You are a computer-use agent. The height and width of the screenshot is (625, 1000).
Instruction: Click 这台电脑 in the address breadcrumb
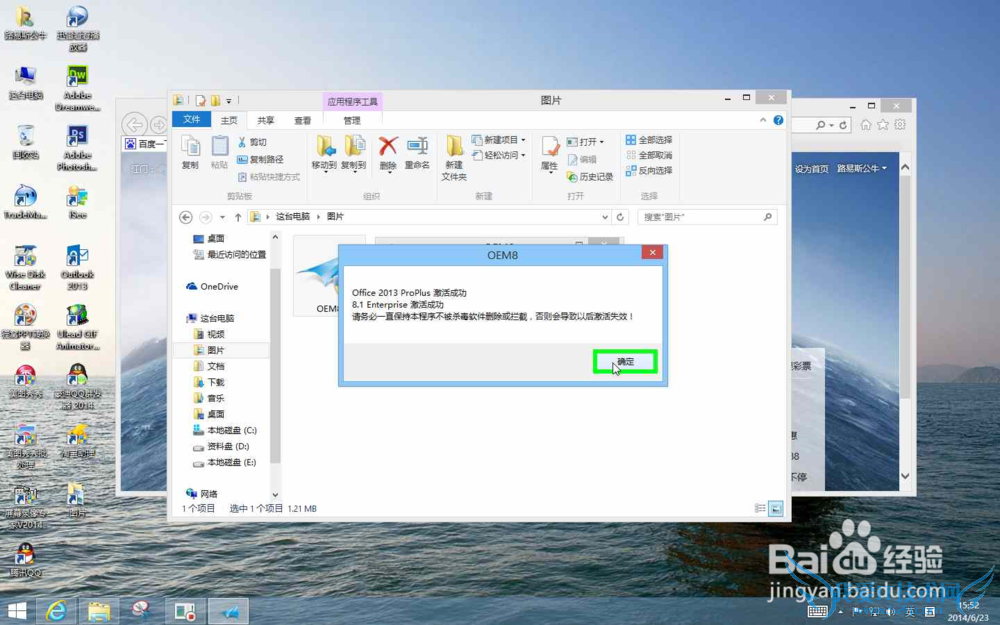(293, 217)
